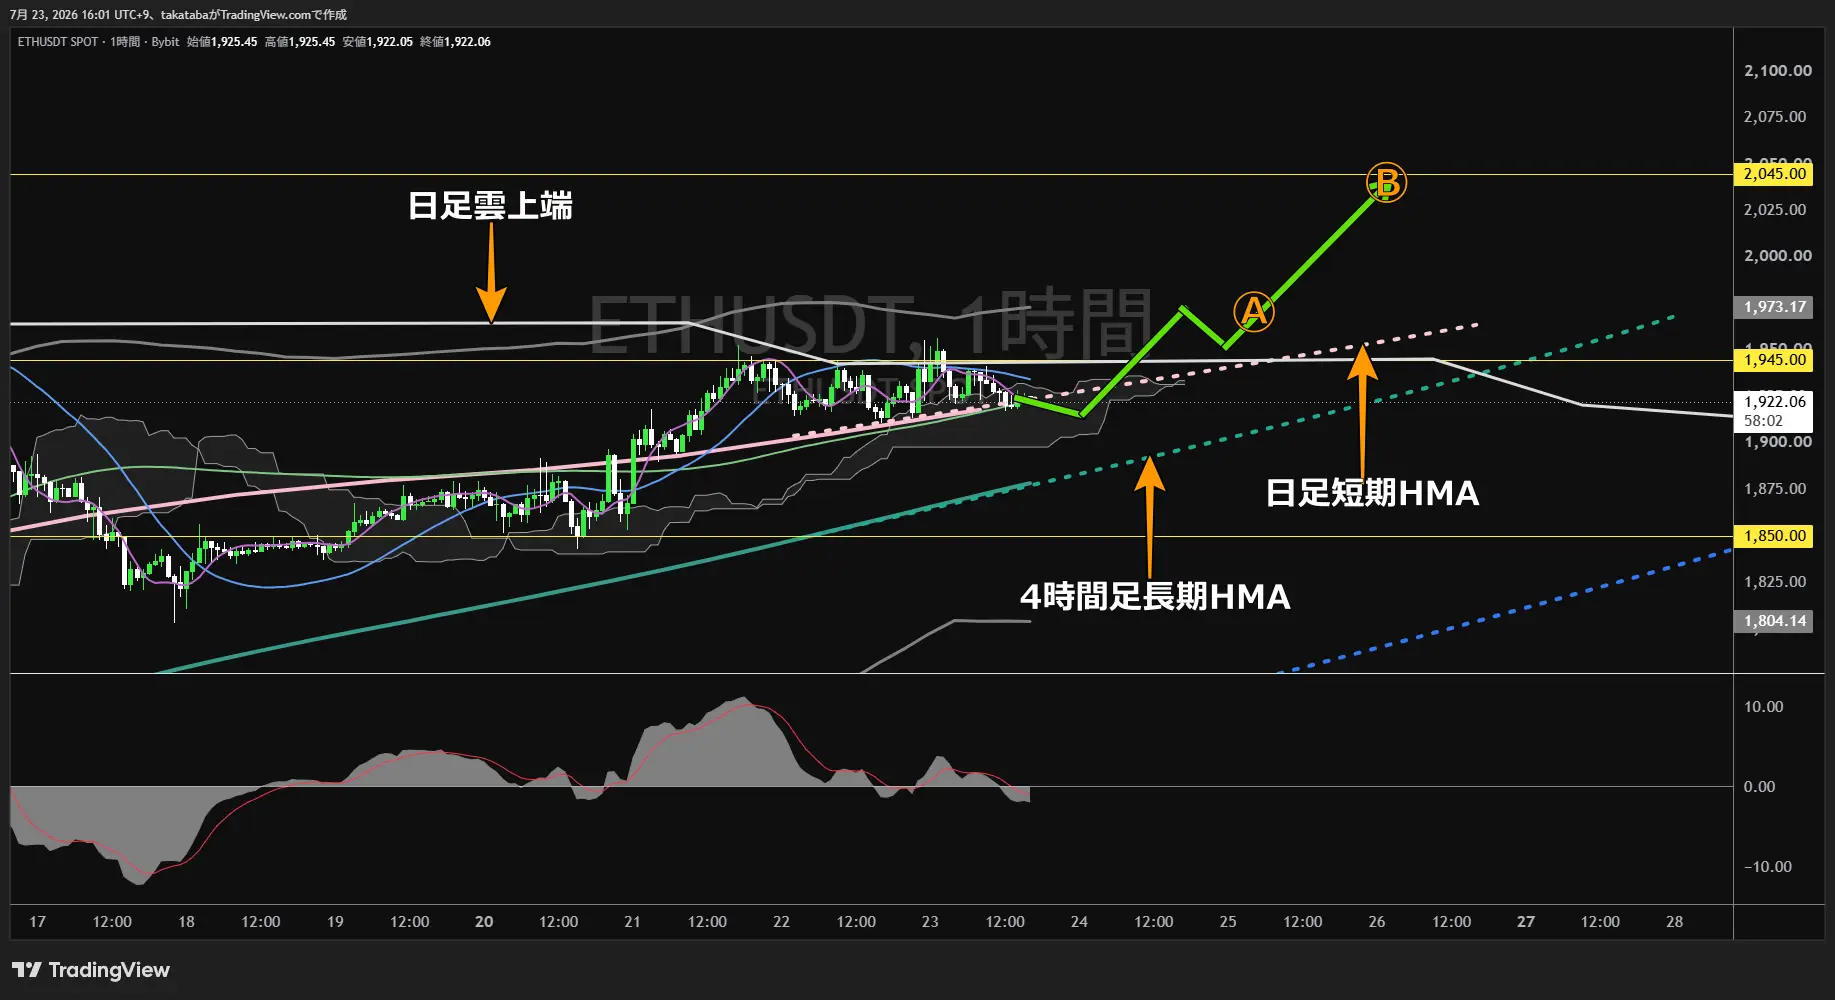Select the 日足雲上端 text annotation
This screenshot has height=1000, width=1835.
tap(490, 206)
